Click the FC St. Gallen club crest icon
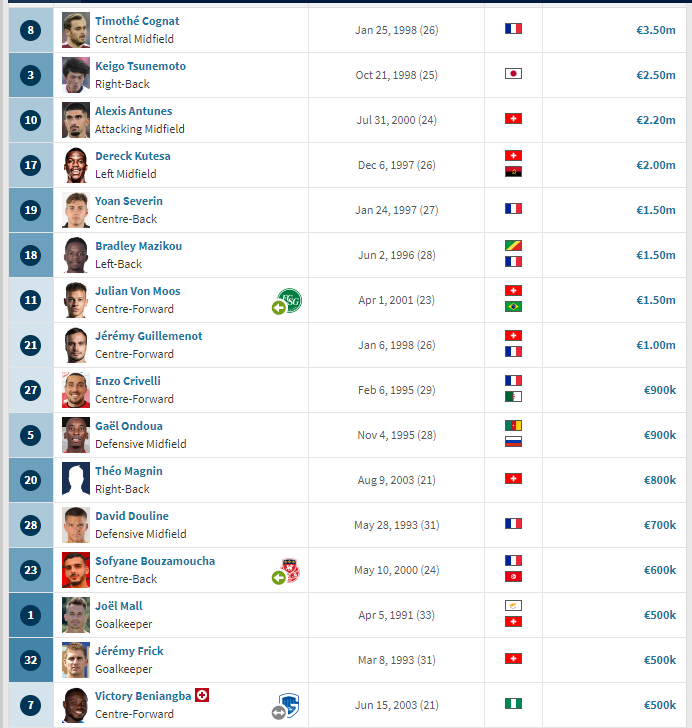 coord(290,300)
